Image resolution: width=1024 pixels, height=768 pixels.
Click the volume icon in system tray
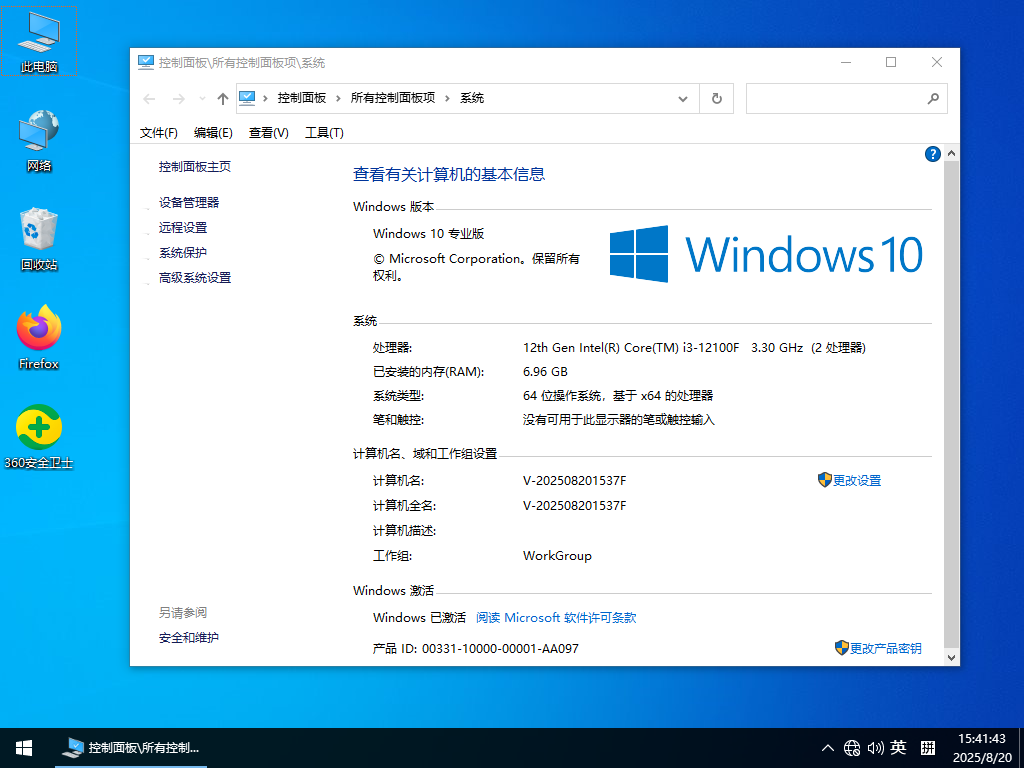click(x=876, y=747)
